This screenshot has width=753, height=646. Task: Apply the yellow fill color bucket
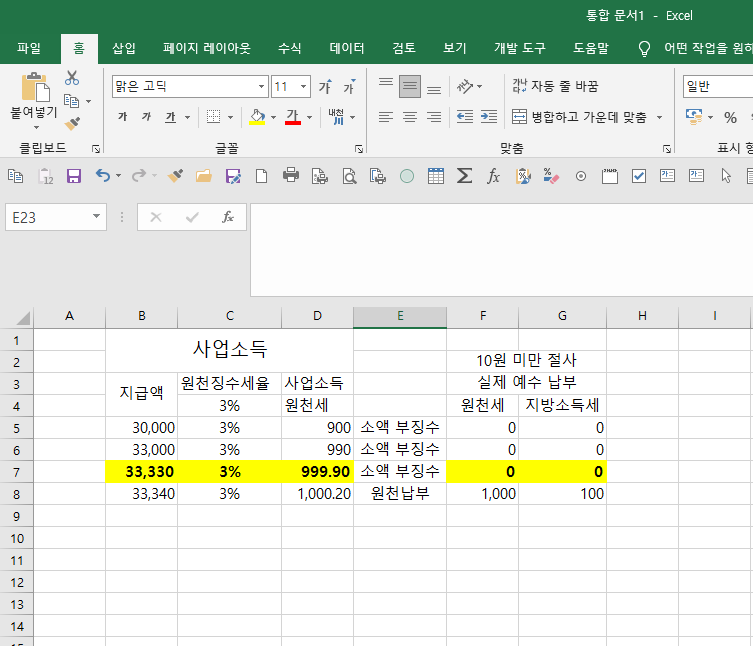[257, 117]
